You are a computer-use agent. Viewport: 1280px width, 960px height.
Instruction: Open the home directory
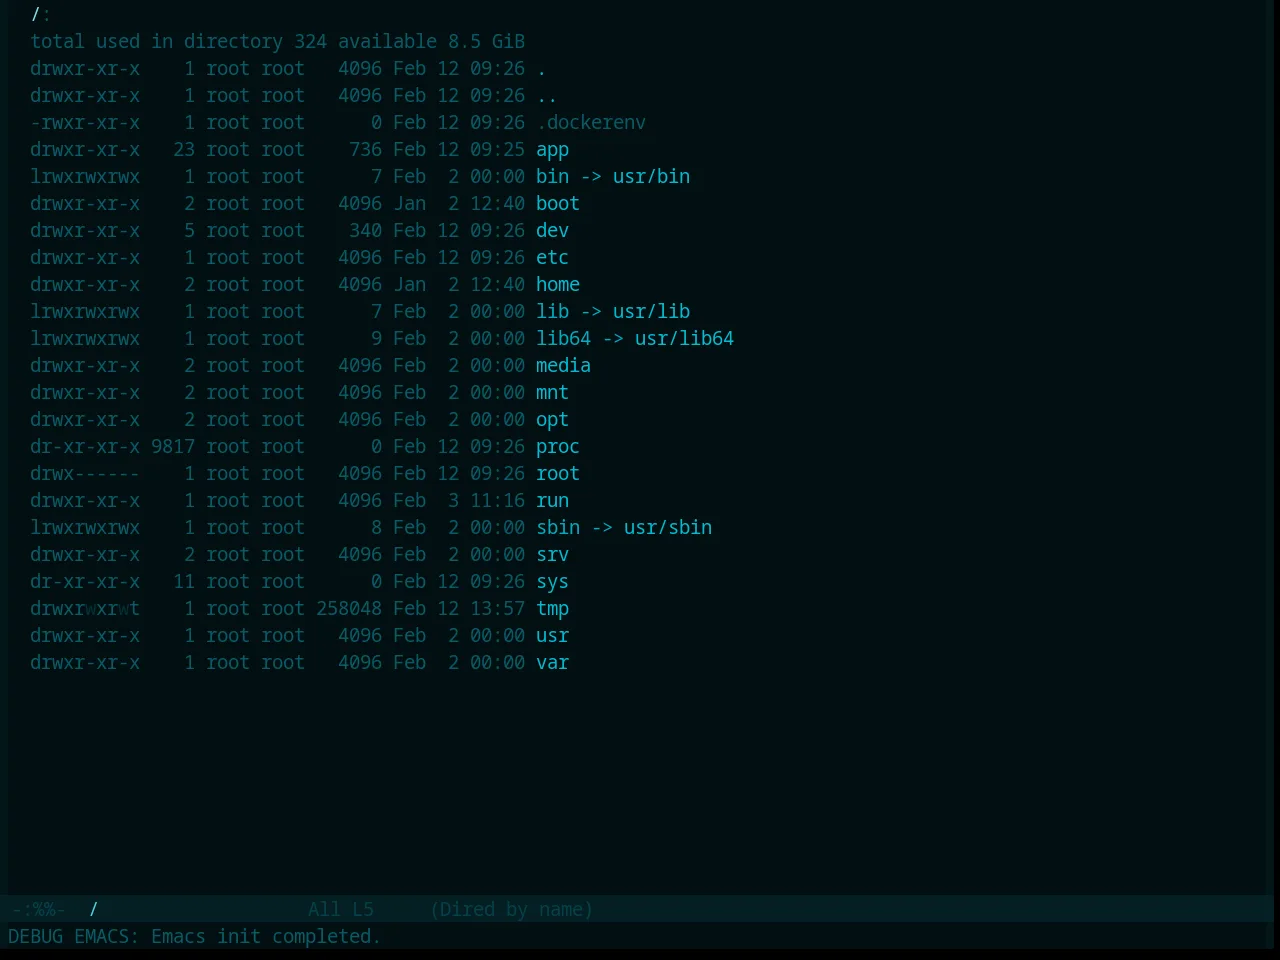[558, 284]
